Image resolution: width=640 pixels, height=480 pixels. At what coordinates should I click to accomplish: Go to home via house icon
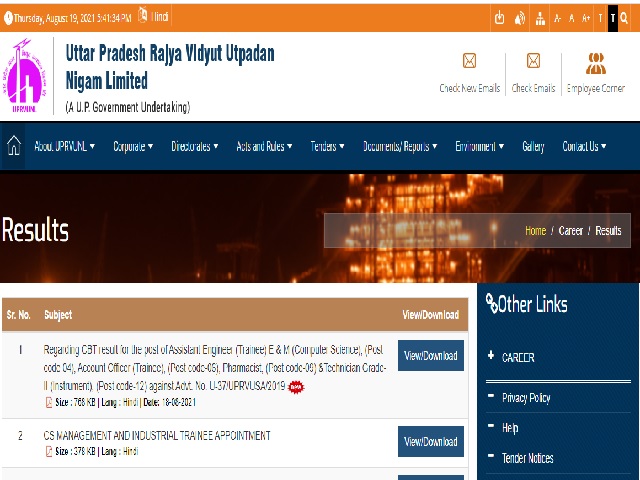point(13,145)
